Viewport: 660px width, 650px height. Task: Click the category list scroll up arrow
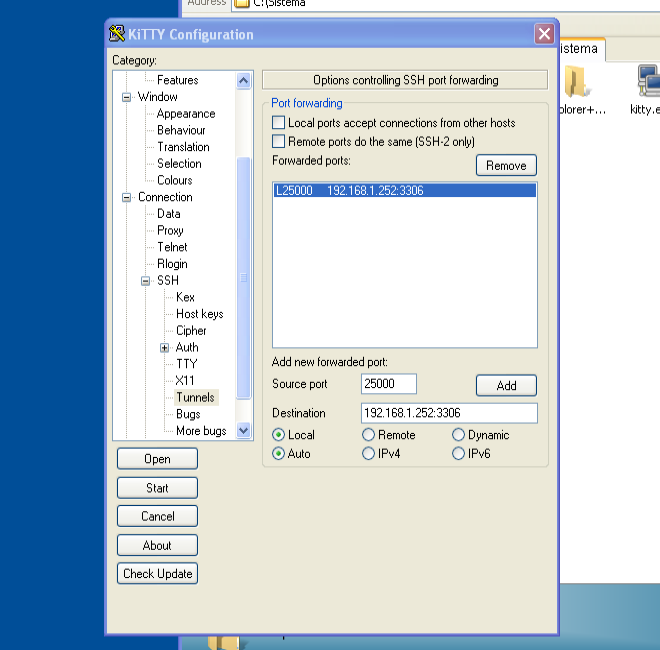[x=243, y=80]
